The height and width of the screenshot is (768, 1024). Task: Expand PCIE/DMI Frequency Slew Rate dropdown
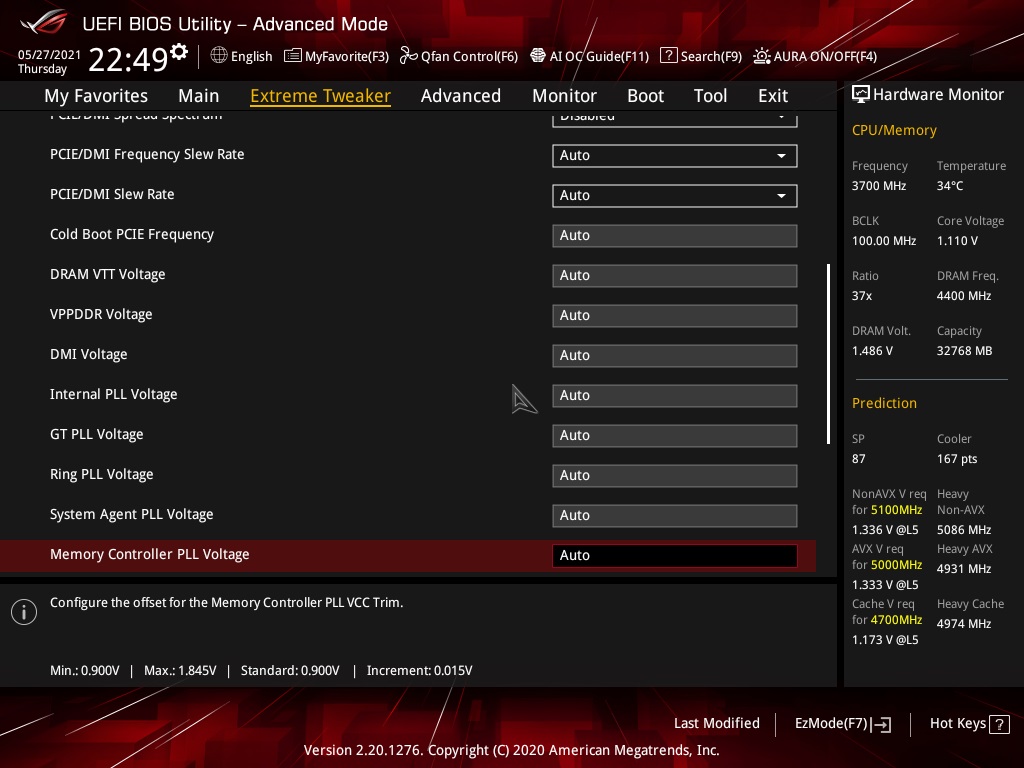click(675, 155)
